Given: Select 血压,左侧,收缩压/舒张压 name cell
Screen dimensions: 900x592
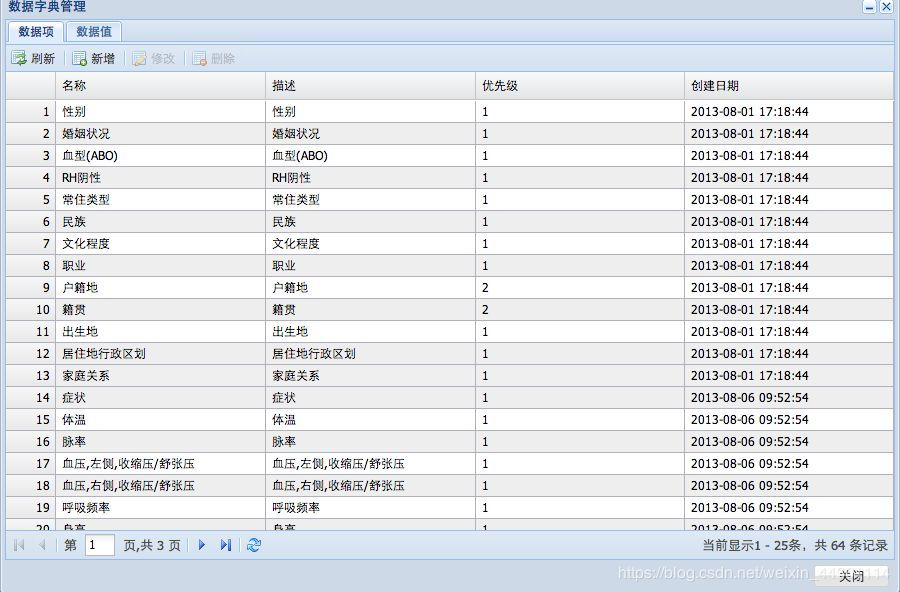Looking at the screenshot, I should click(160, 463).
